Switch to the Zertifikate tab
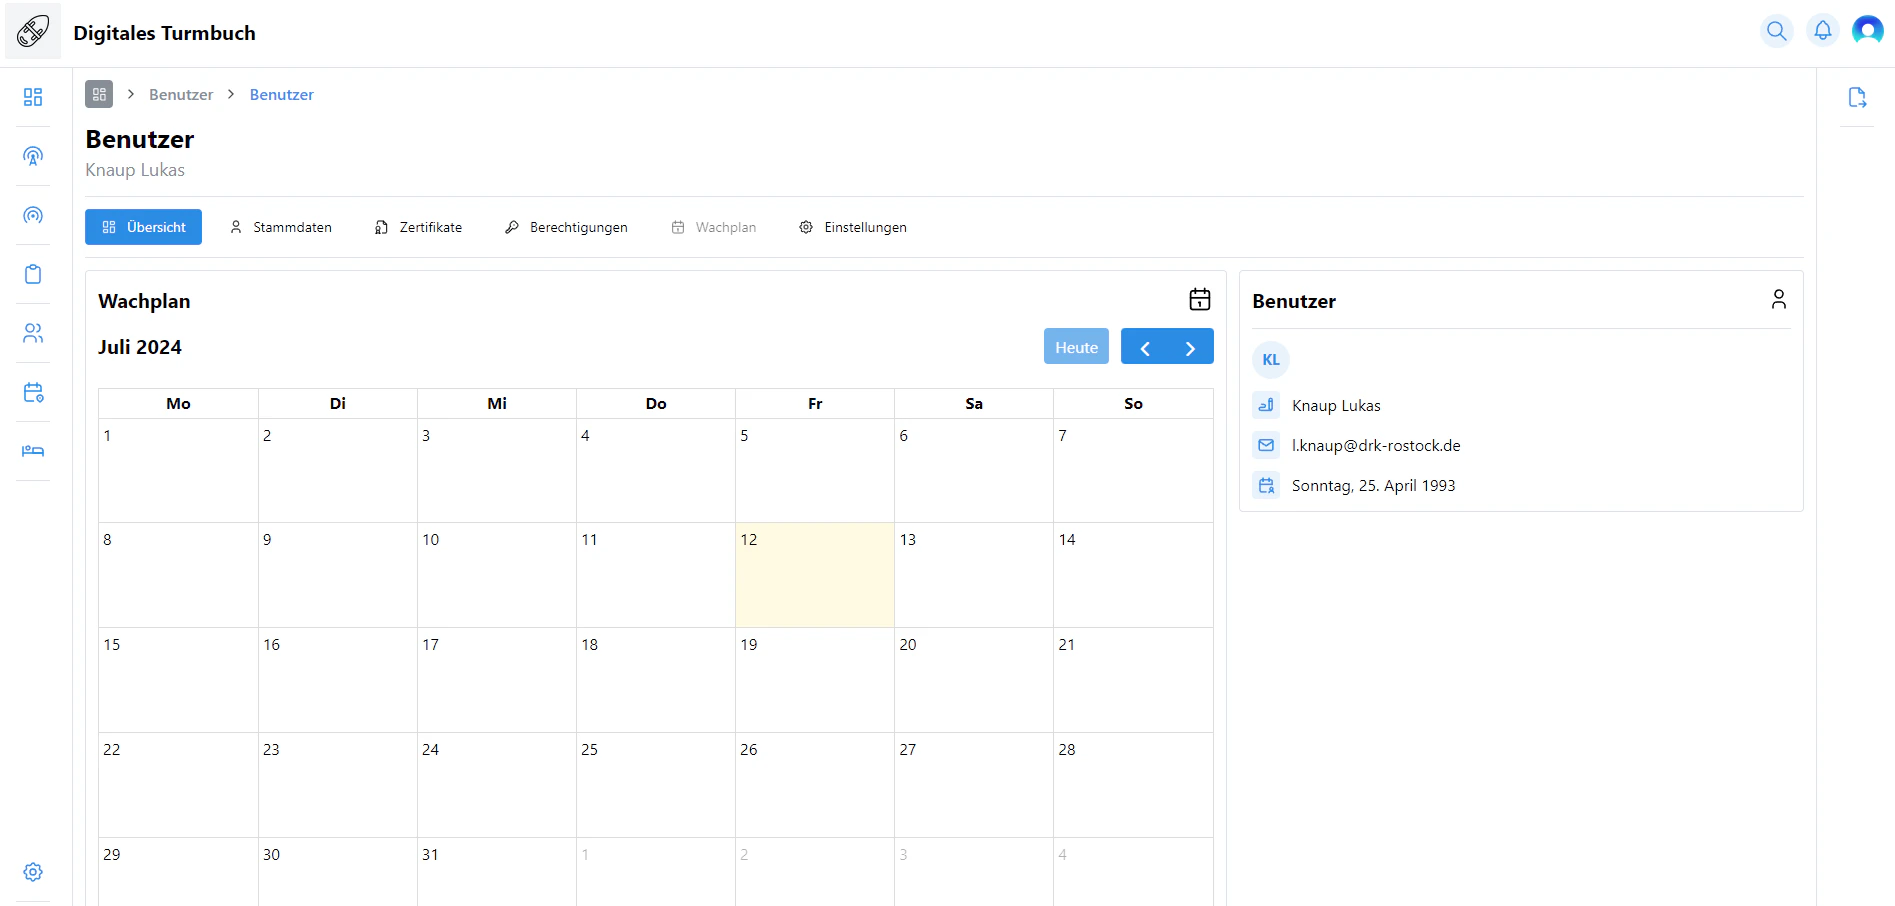This screenshot has width=1895, height=906. pyautogui.click(x=419, y=227)
